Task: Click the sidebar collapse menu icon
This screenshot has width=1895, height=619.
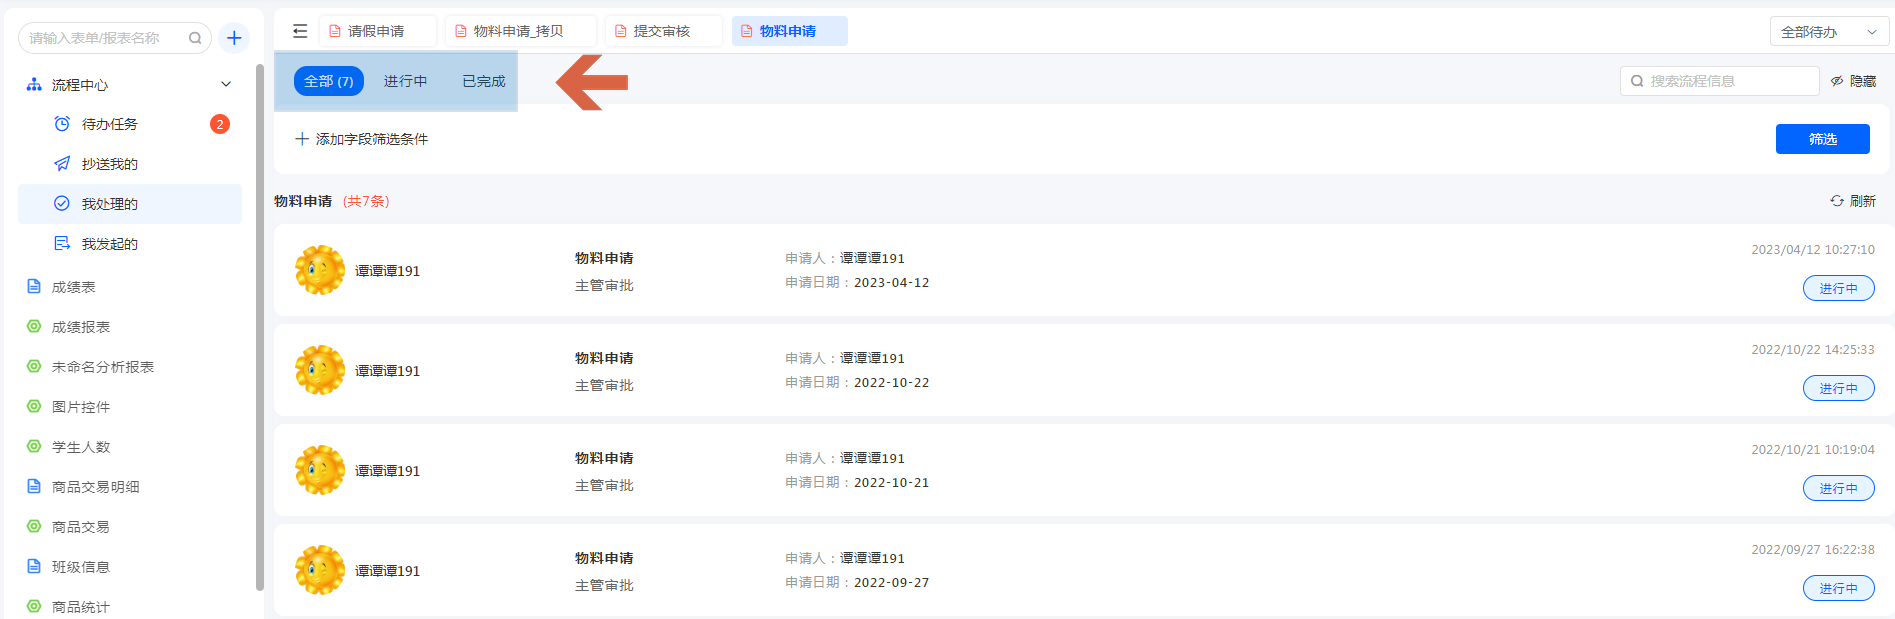Action: click(x=300, y=31)
